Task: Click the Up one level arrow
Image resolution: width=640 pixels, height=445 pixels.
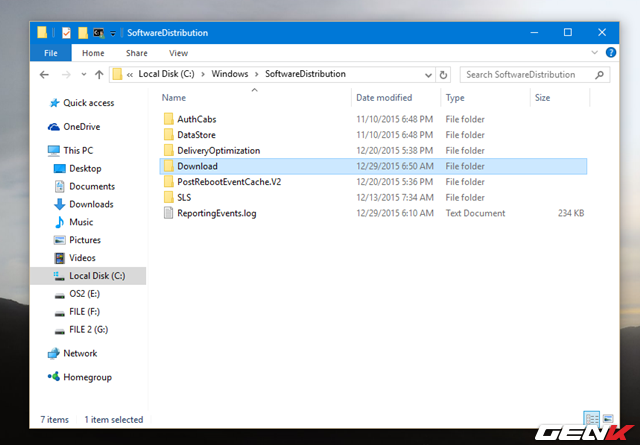Action: pyautogui.click(x=99, y=74)
